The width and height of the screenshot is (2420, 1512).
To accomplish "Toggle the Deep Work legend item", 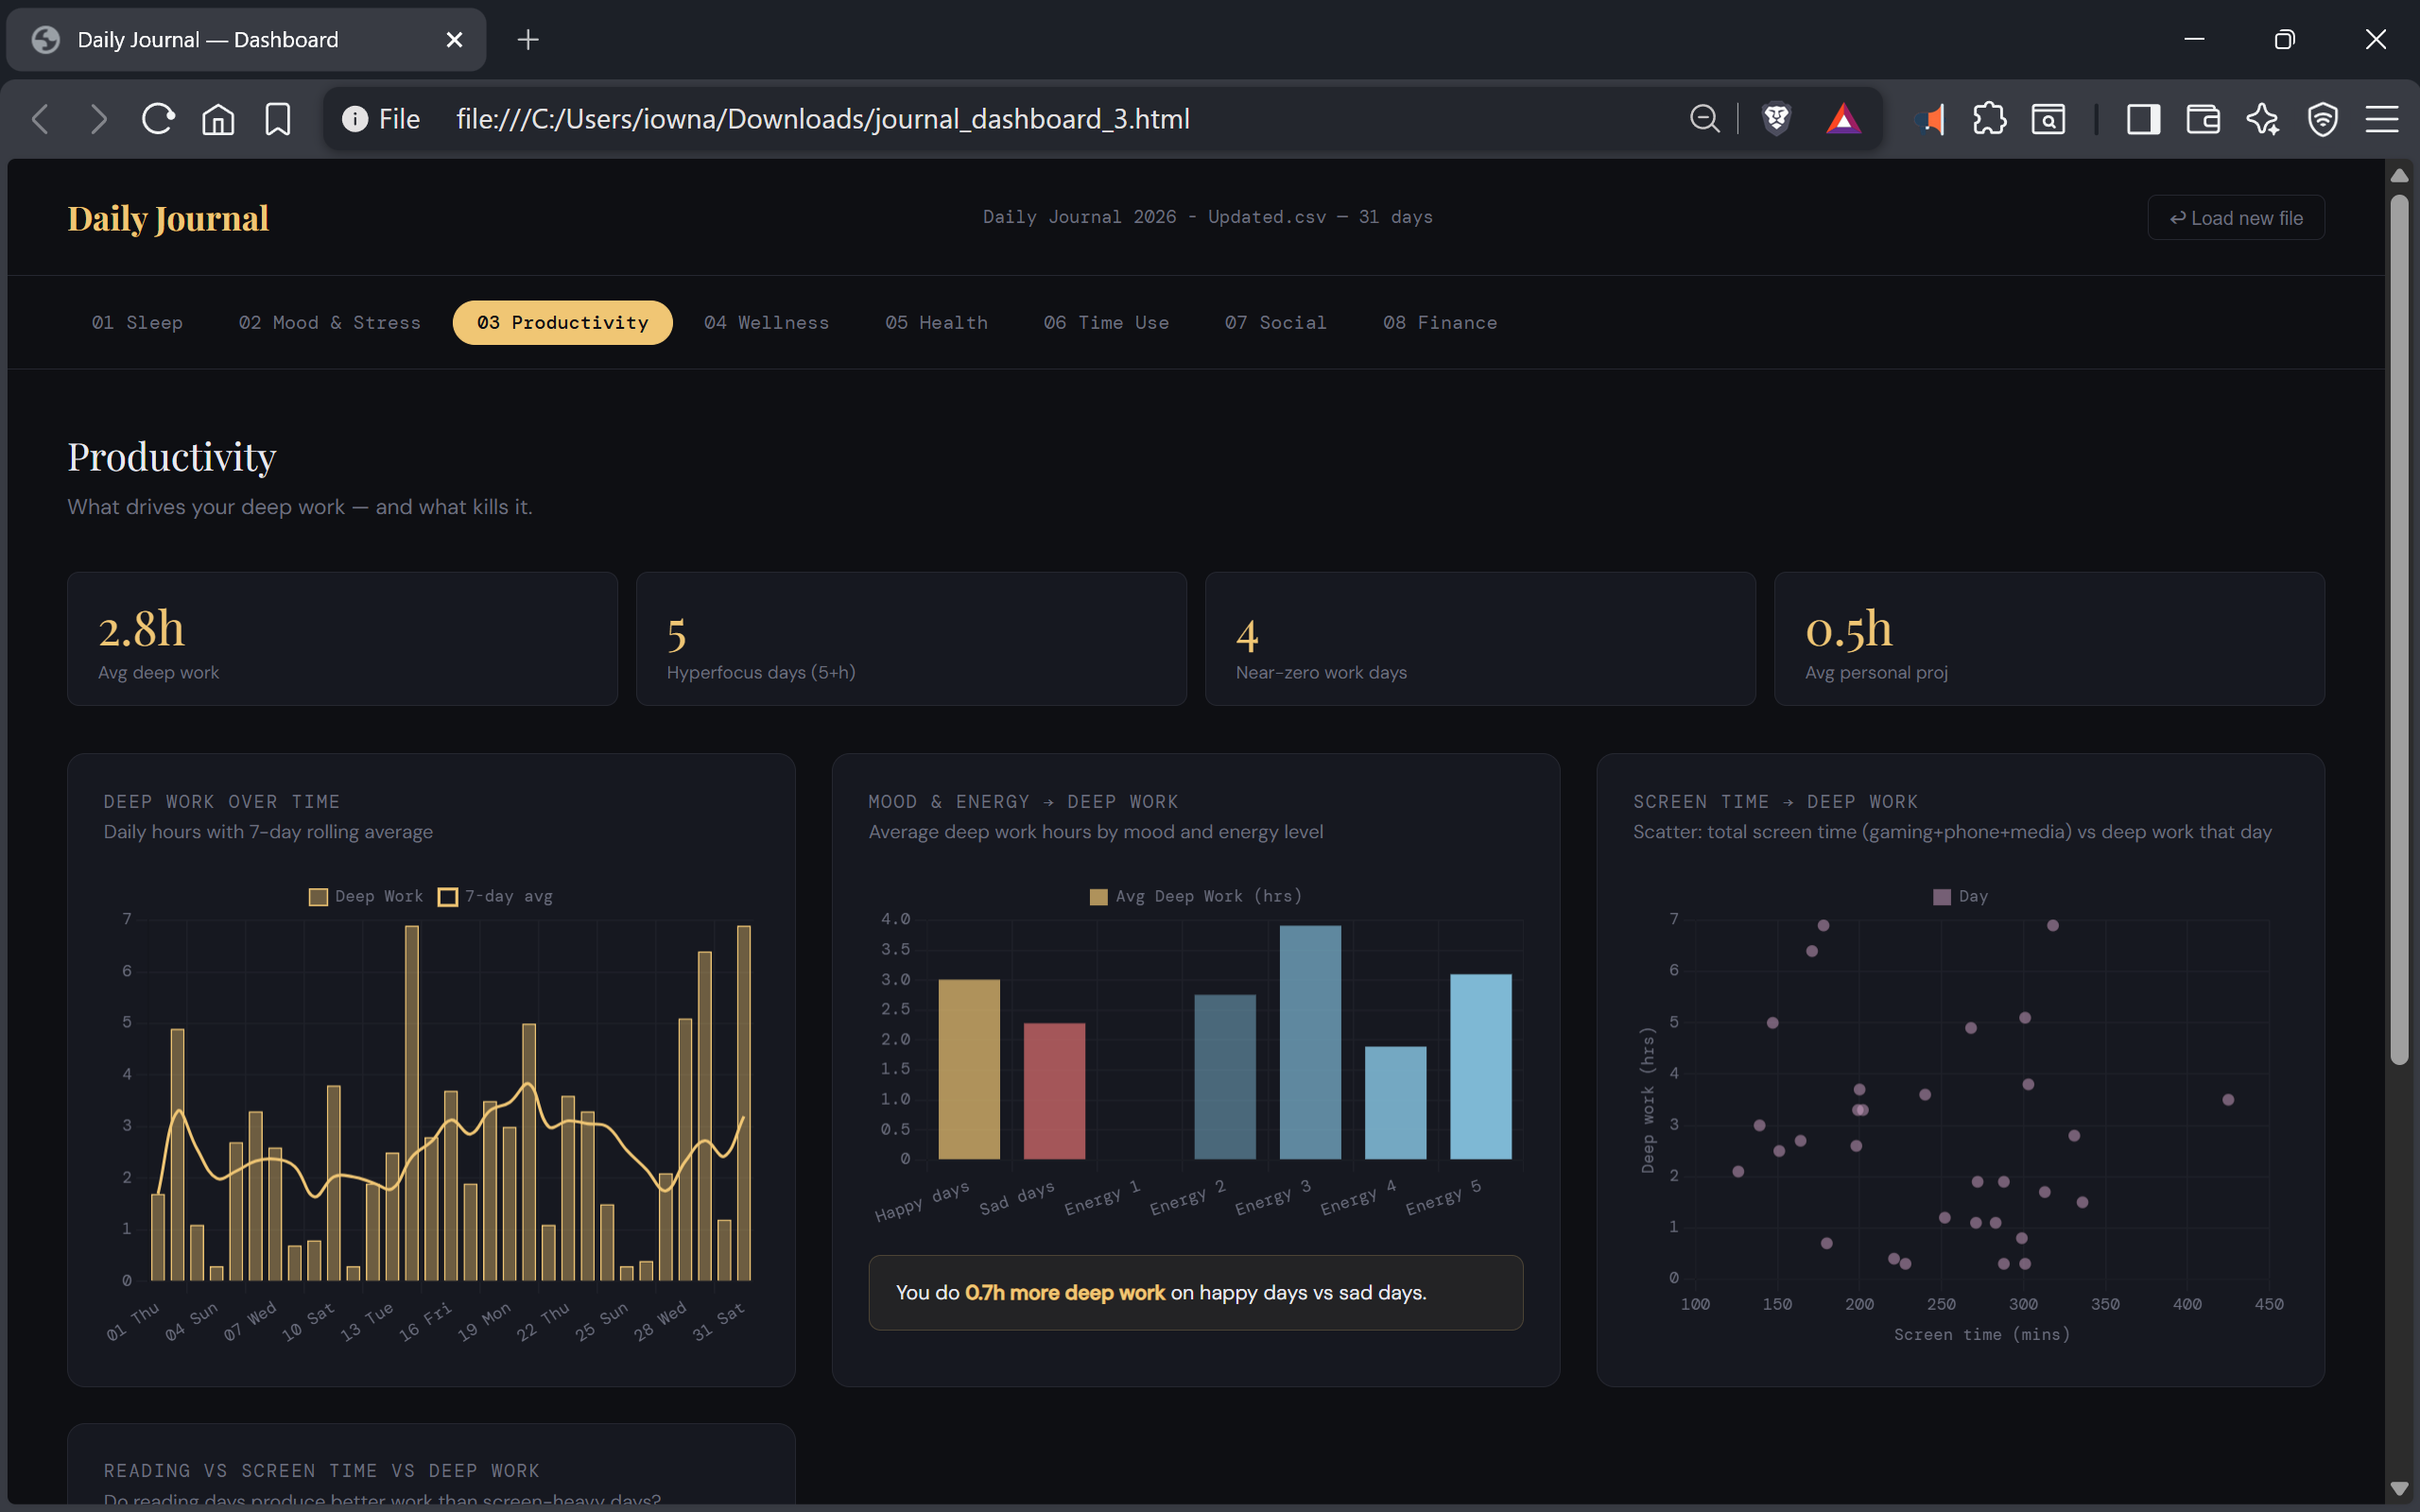I will (x=366, y=896).
